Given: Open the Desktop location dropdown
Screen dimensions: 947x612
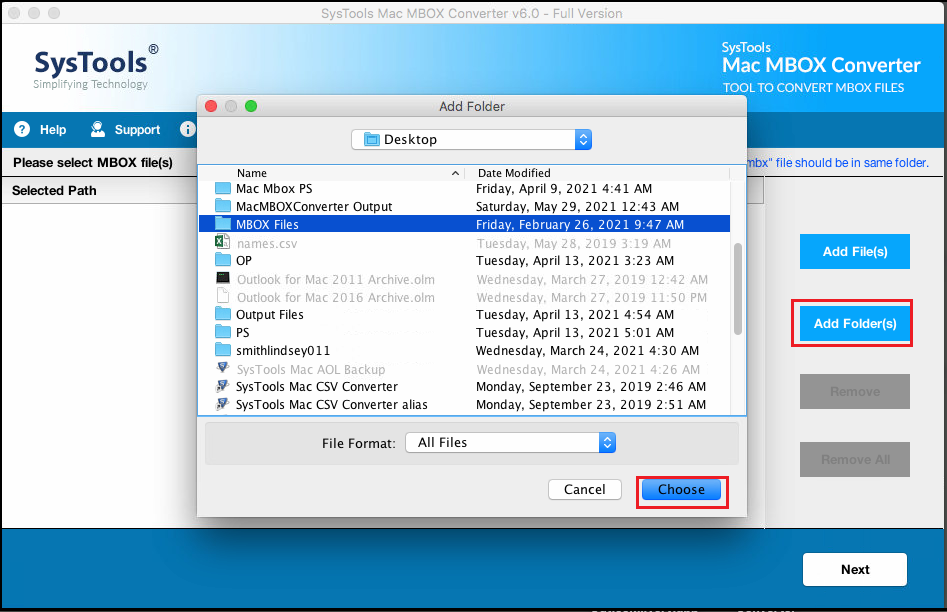Looking at the screenshot, I should coord(471,140).
